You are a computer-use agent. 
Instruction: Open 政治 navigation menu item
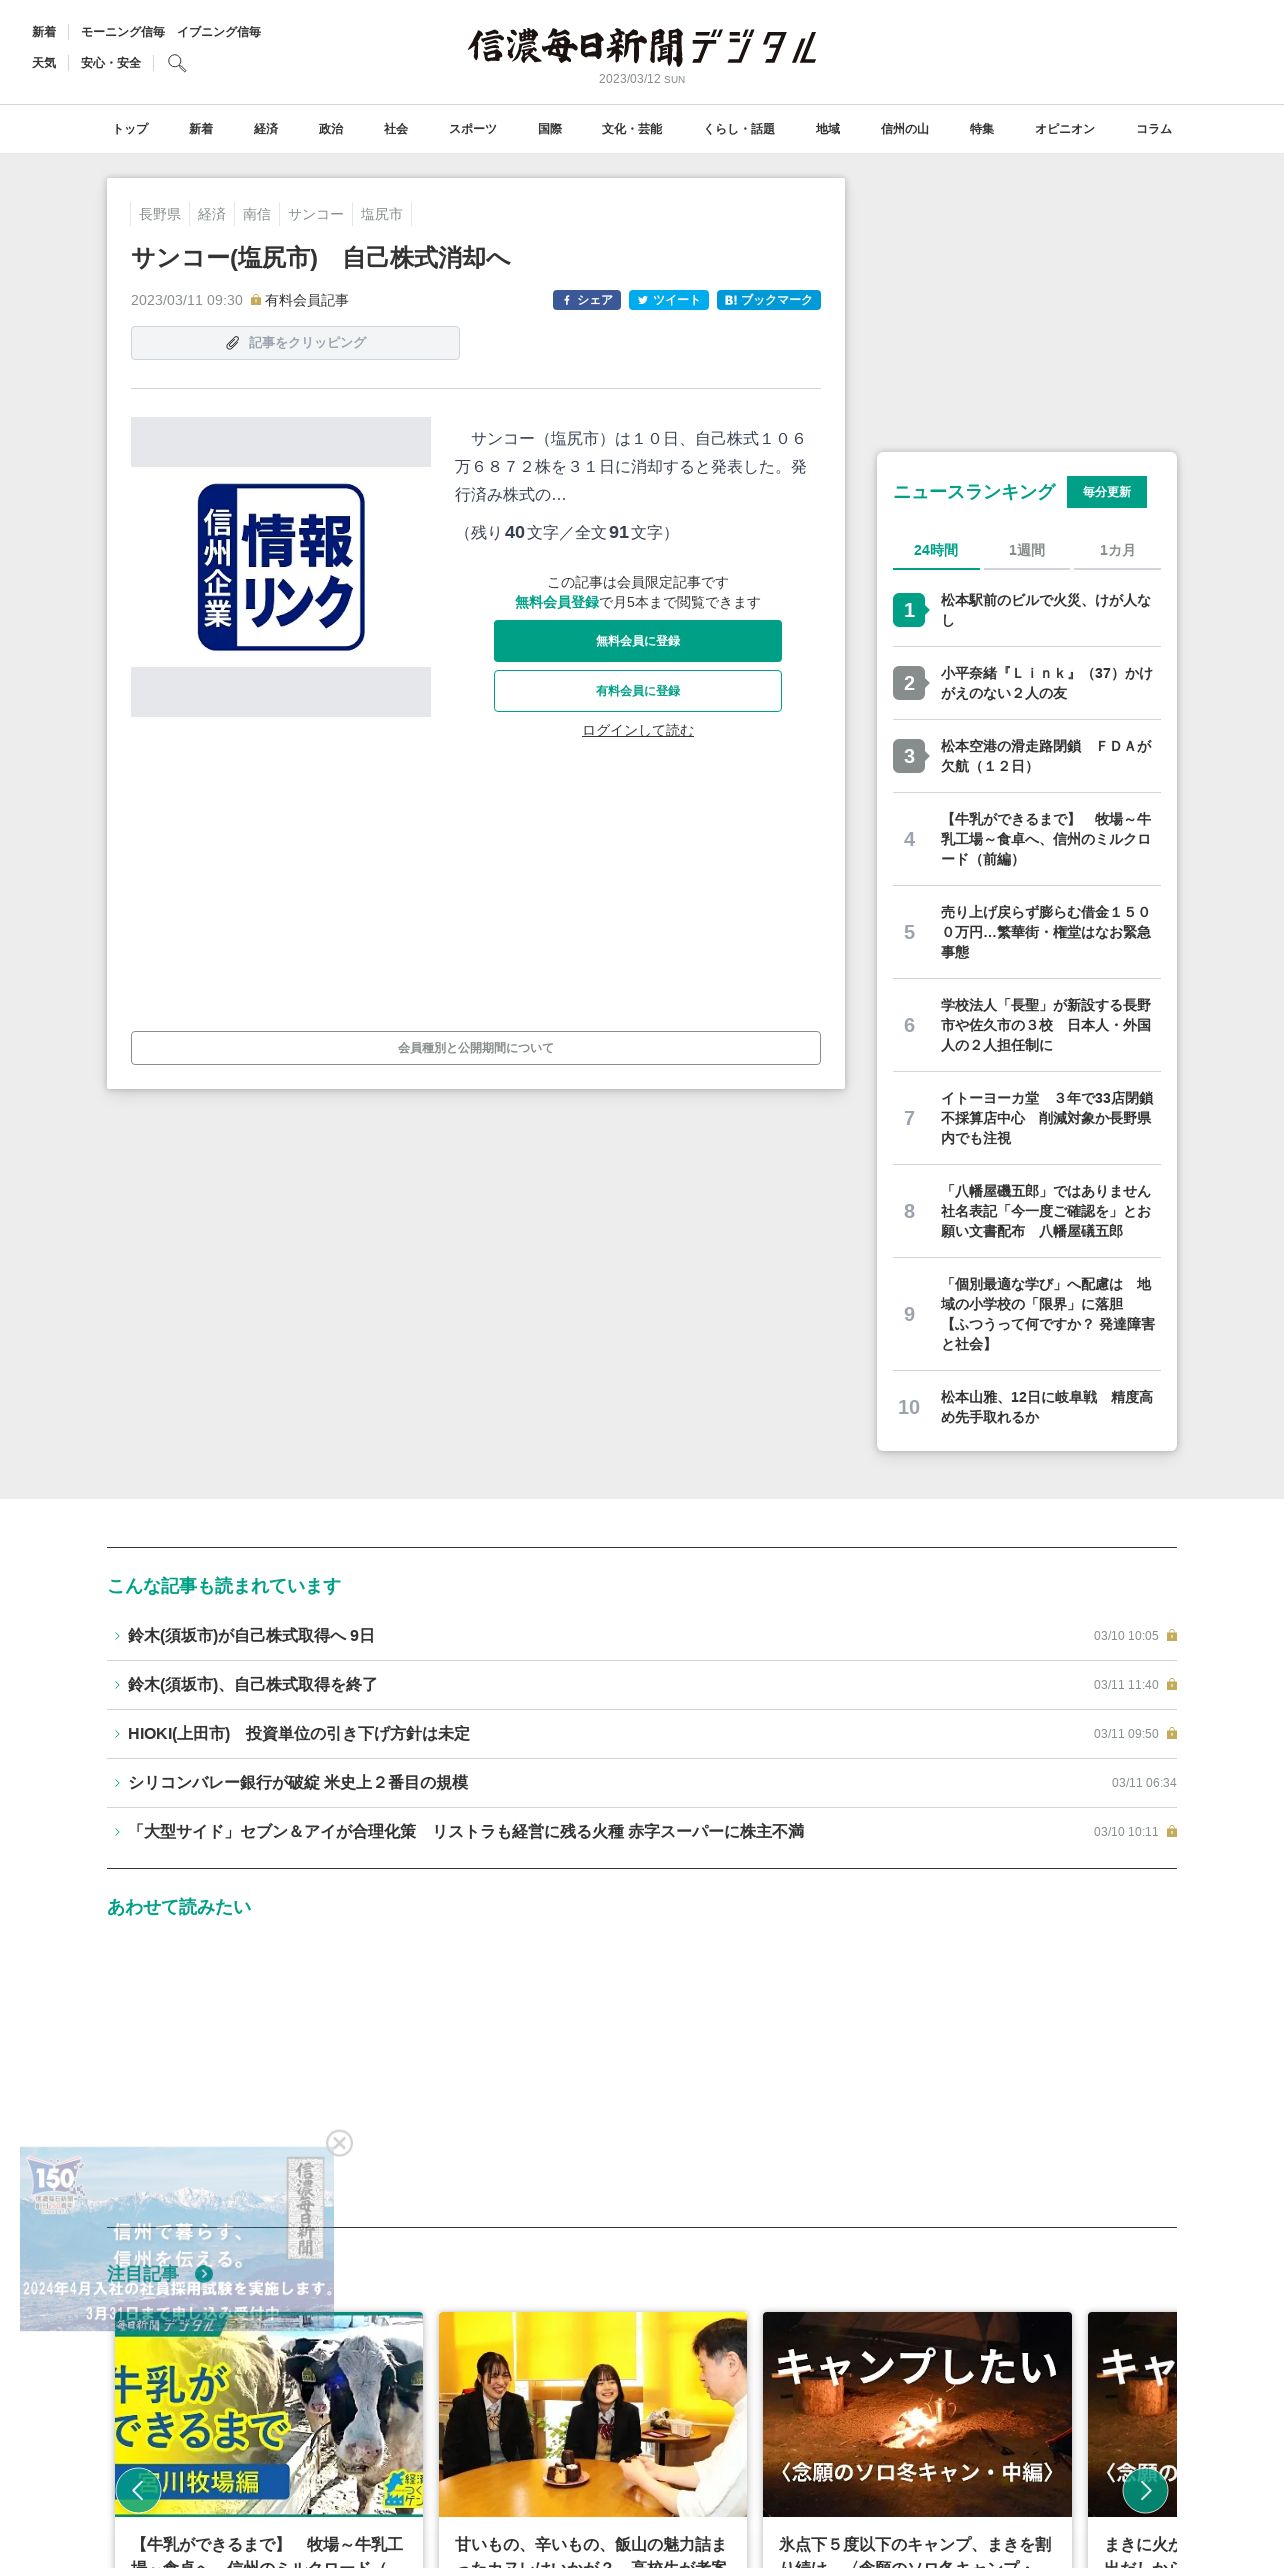331,129
